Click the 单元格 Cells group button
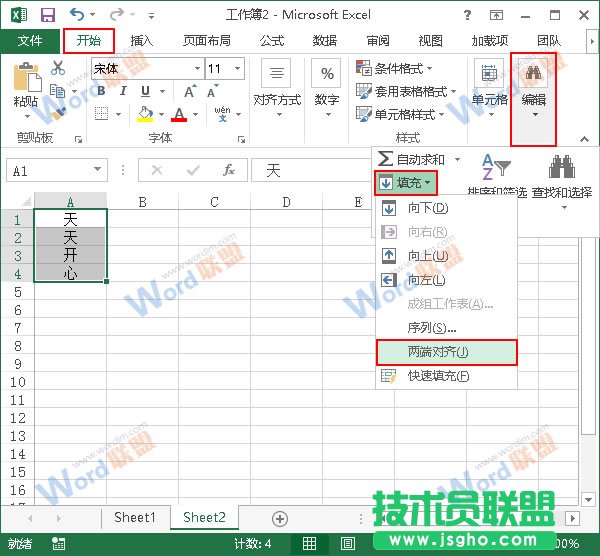This screenshot has width=600, height=556. (x=489, y=89)
